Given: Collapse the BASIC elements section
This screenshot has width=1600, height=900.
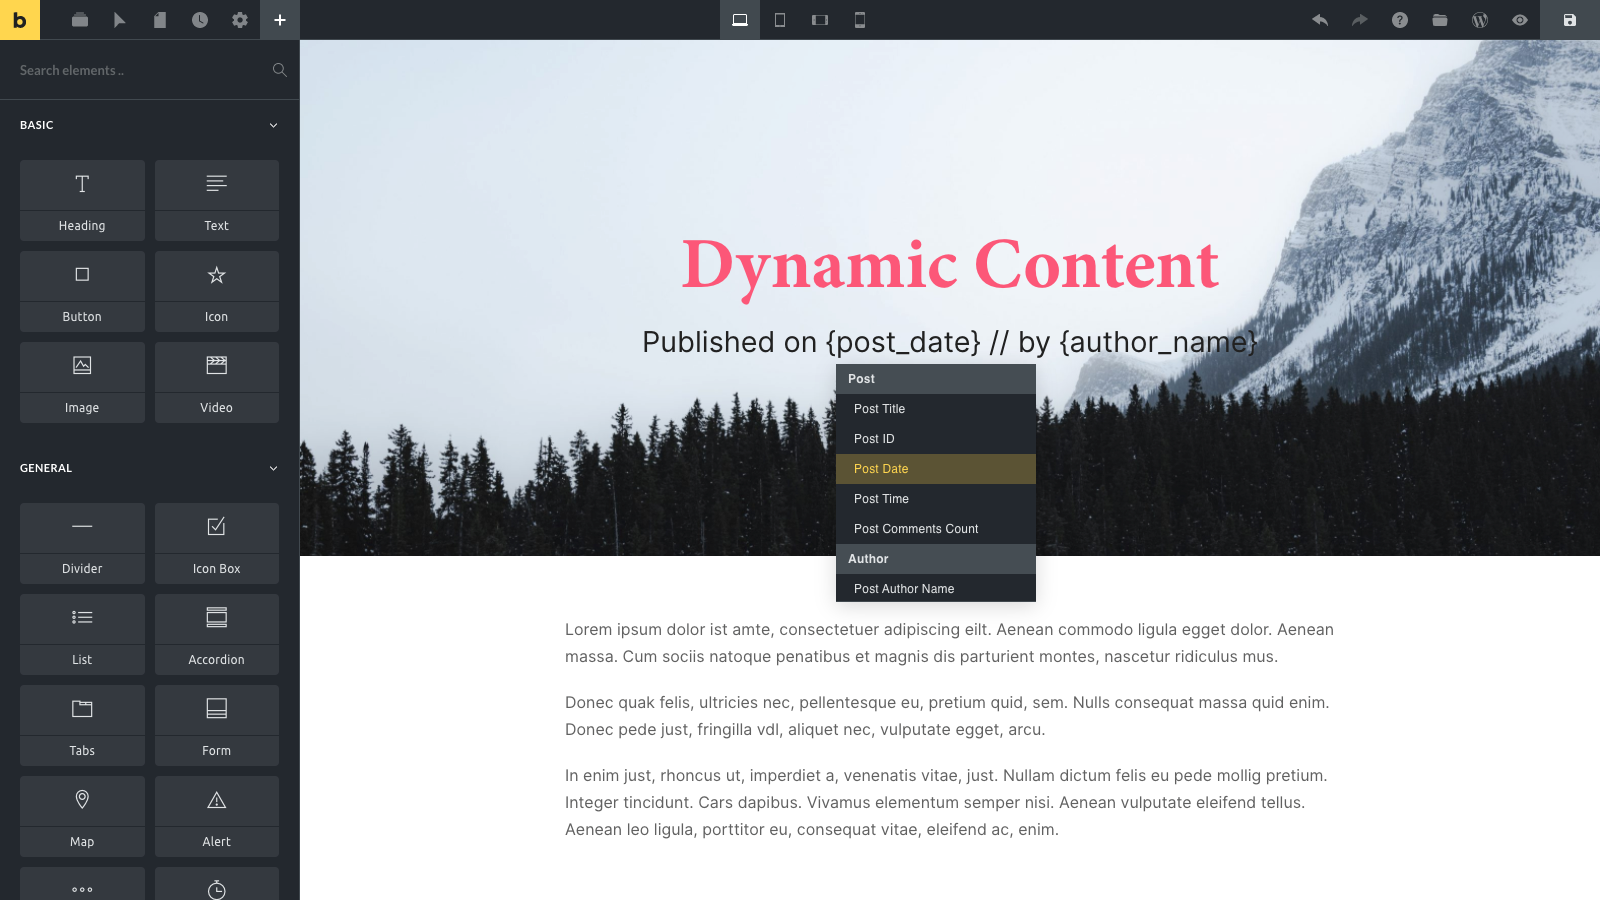Looking at the screenshot, I should (273, 125).
